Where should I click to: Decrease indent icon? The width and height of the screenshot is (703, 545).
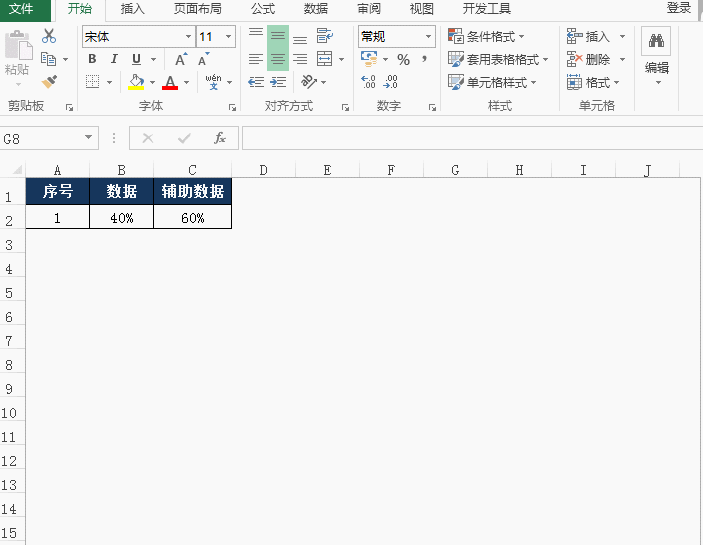tap(256, 82)
